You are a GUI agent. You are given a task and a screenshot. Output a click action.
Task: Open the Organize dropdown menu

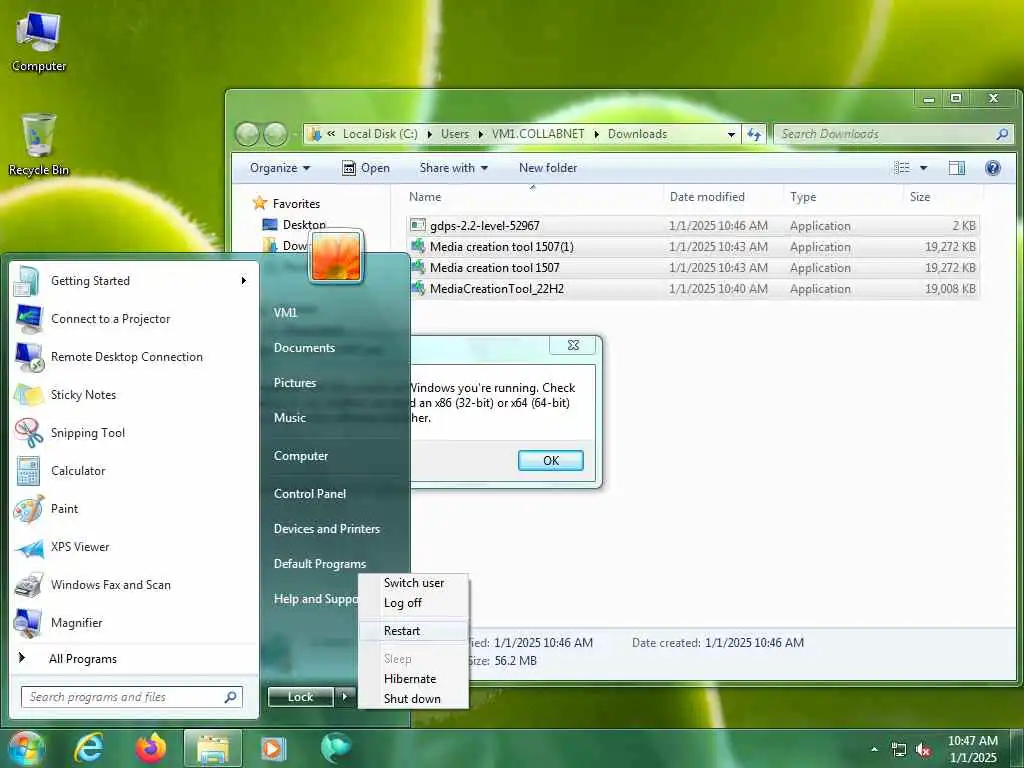pyautogui.click(x=280, y=168)
